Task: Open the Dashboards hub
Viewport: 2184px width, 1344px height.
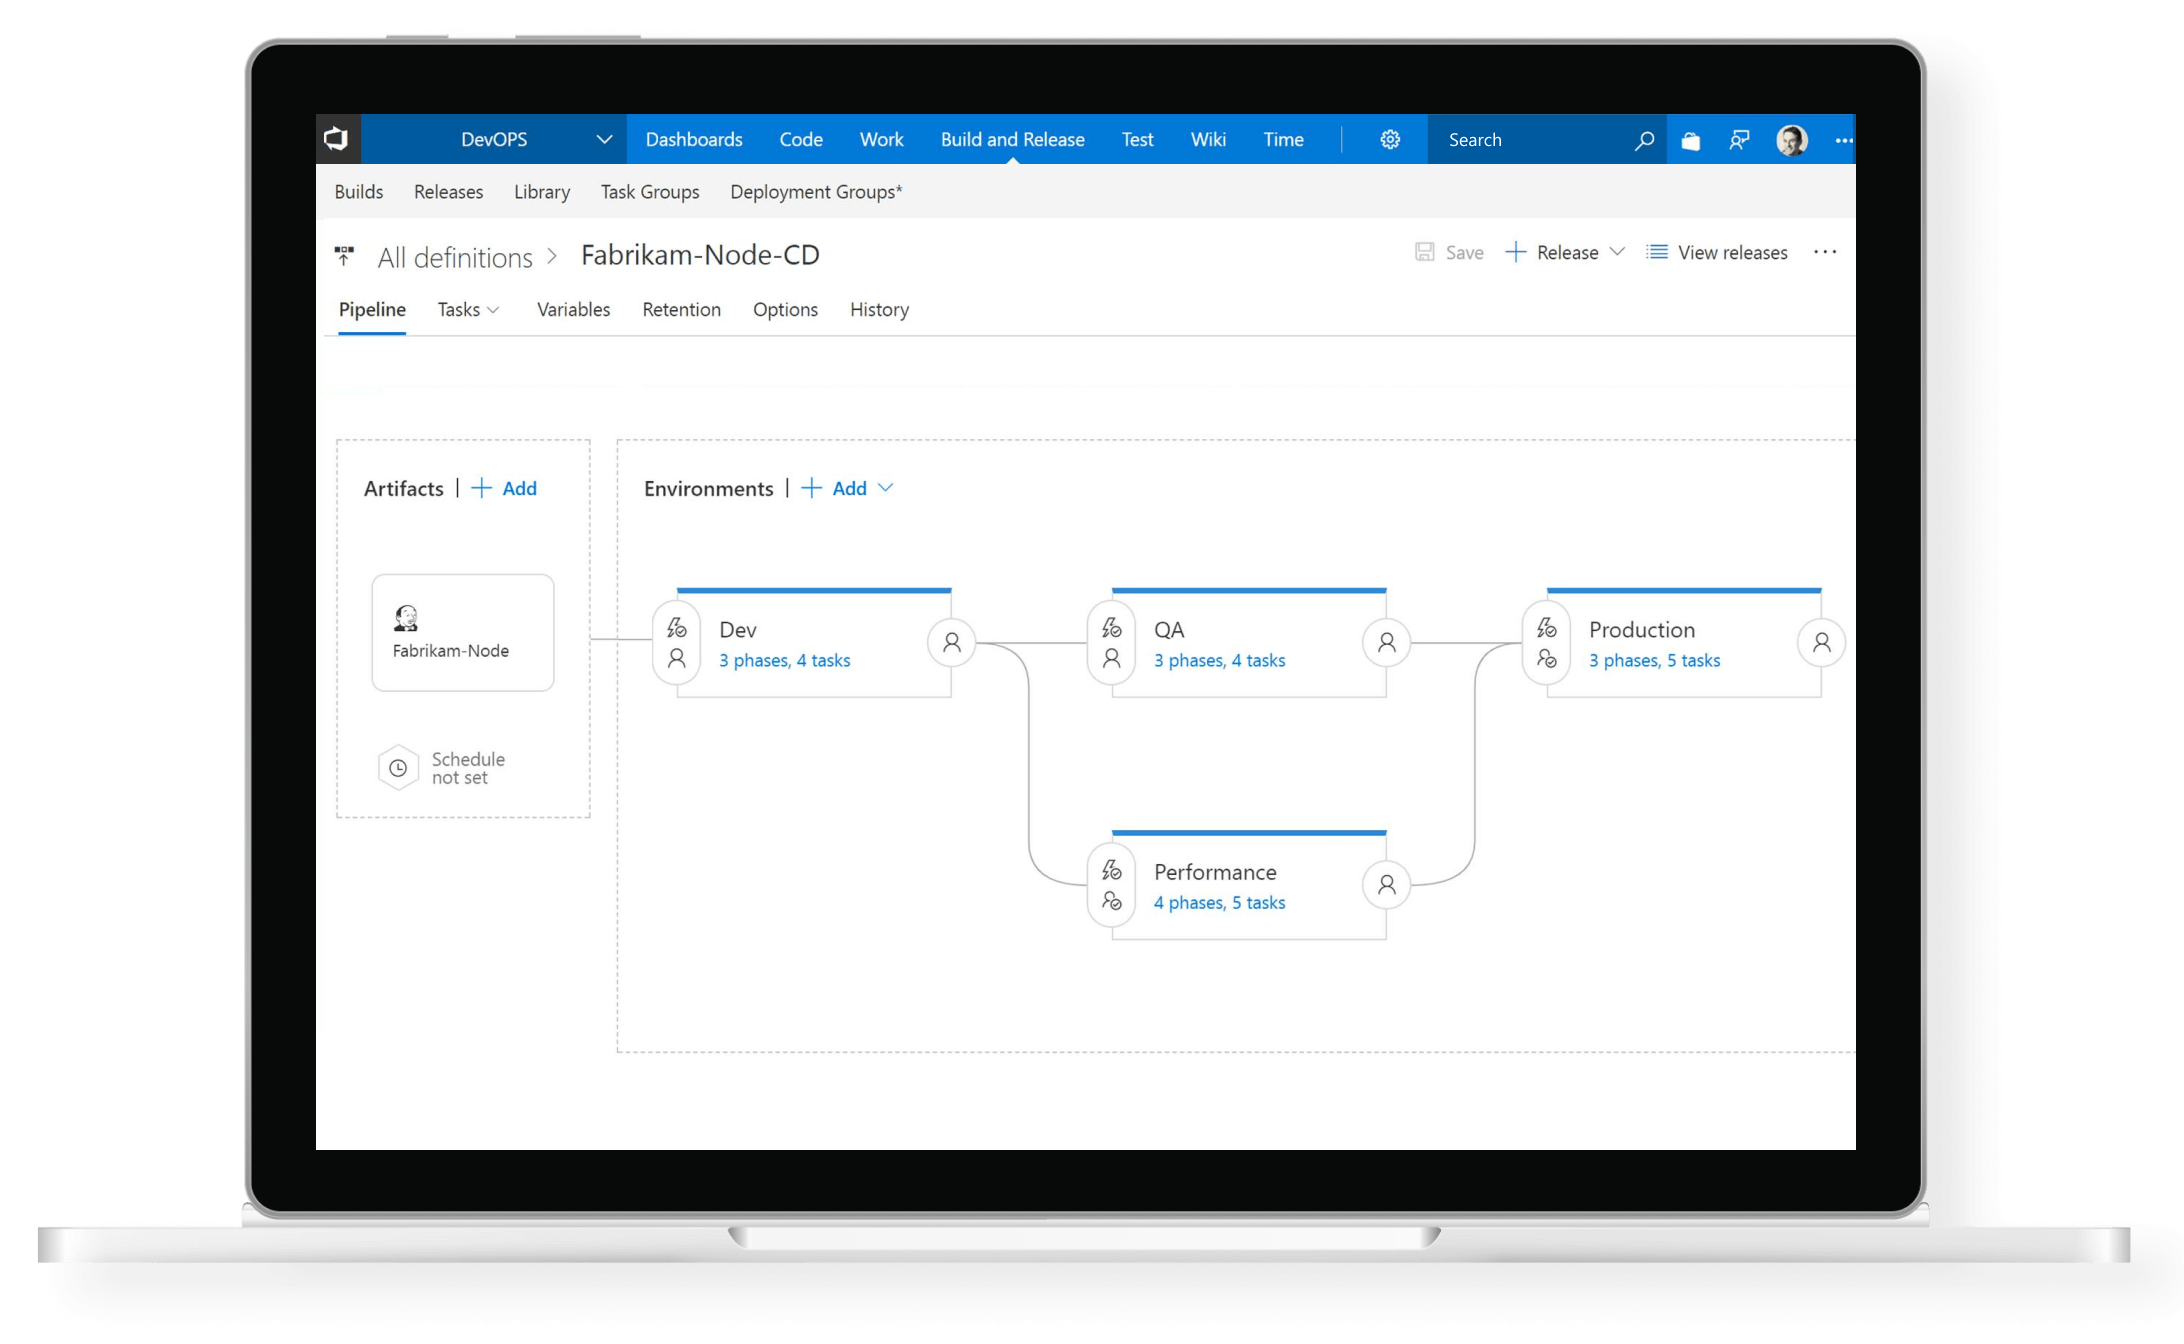Action: tap(694, 140)
